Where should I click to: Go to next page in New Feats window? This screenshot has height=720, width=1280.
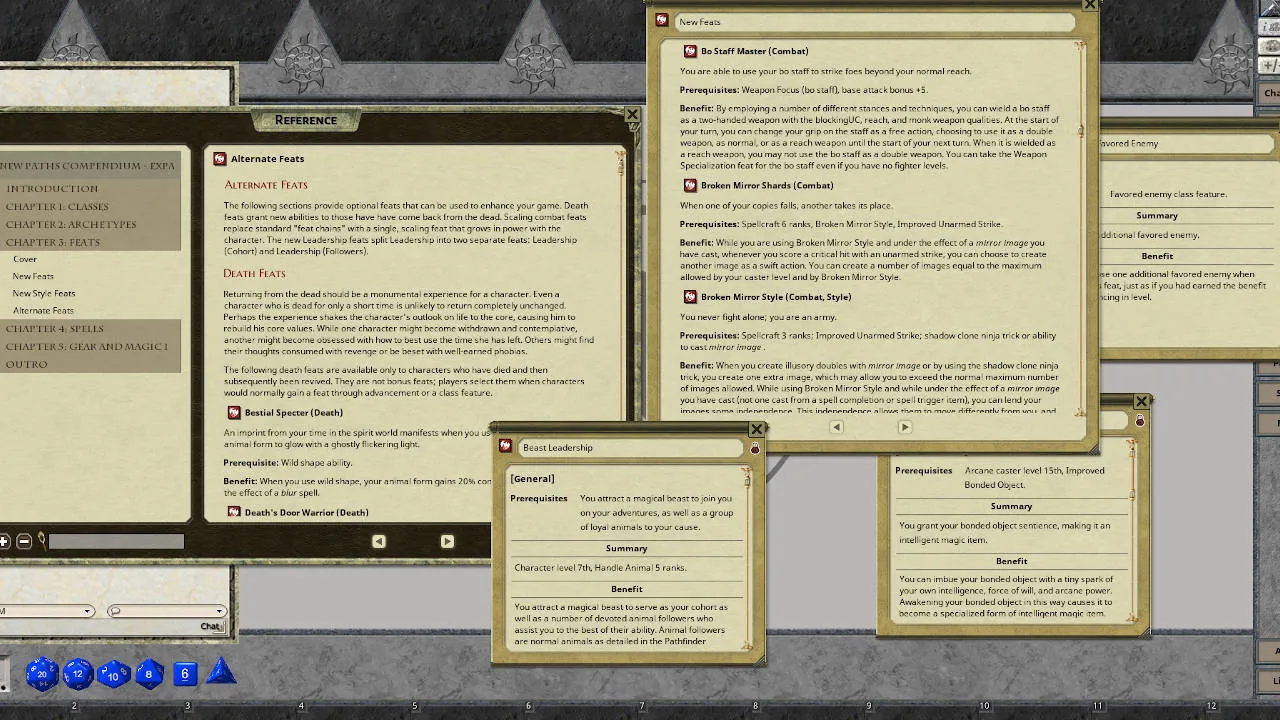(904, 427)
